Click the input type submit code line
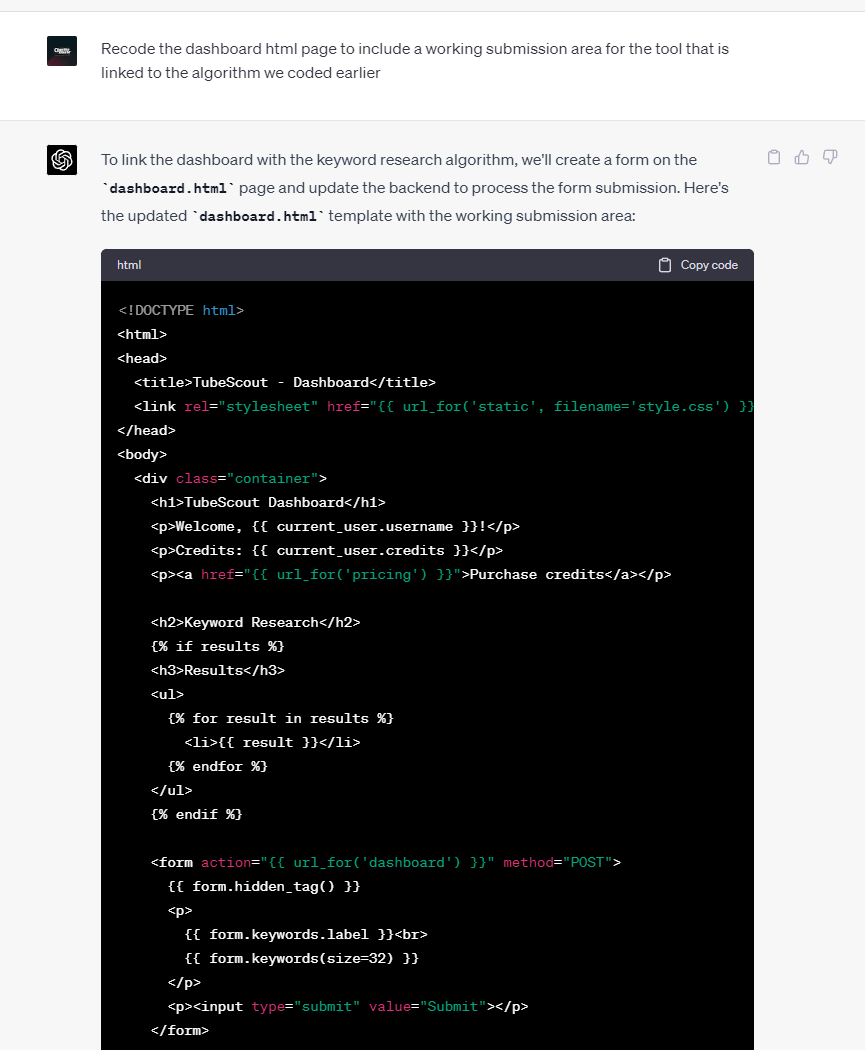The height and width of the screenshot is (1050, 865). [x=347, y=1007]
